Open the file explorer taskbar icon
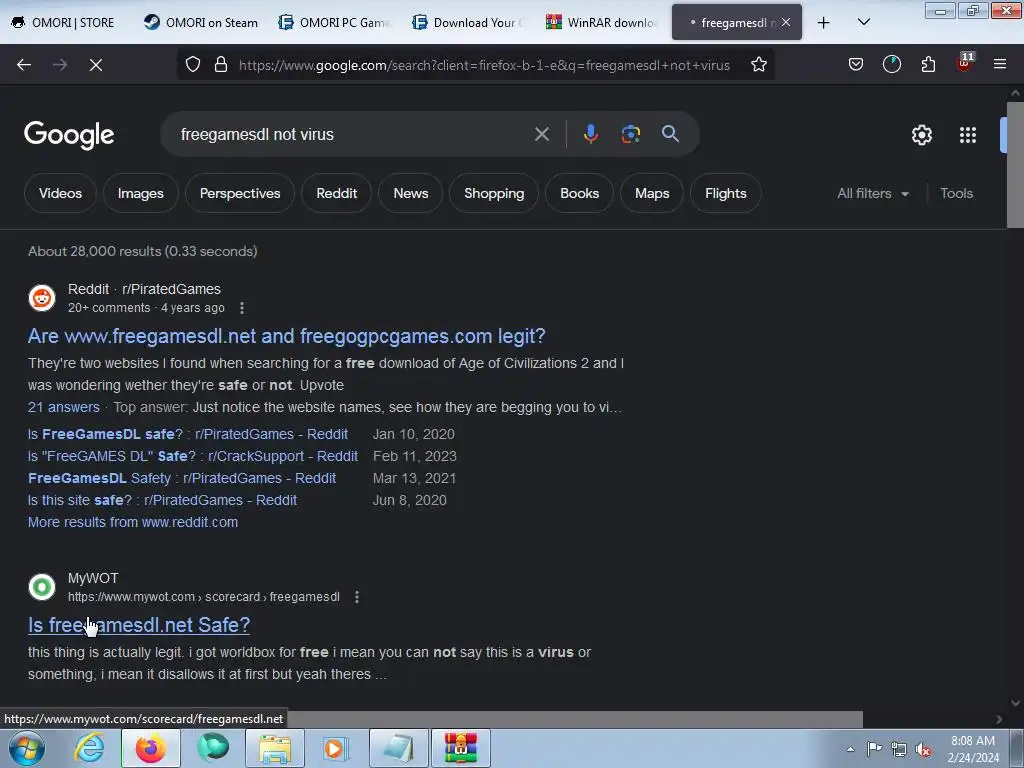 (275, 748)
